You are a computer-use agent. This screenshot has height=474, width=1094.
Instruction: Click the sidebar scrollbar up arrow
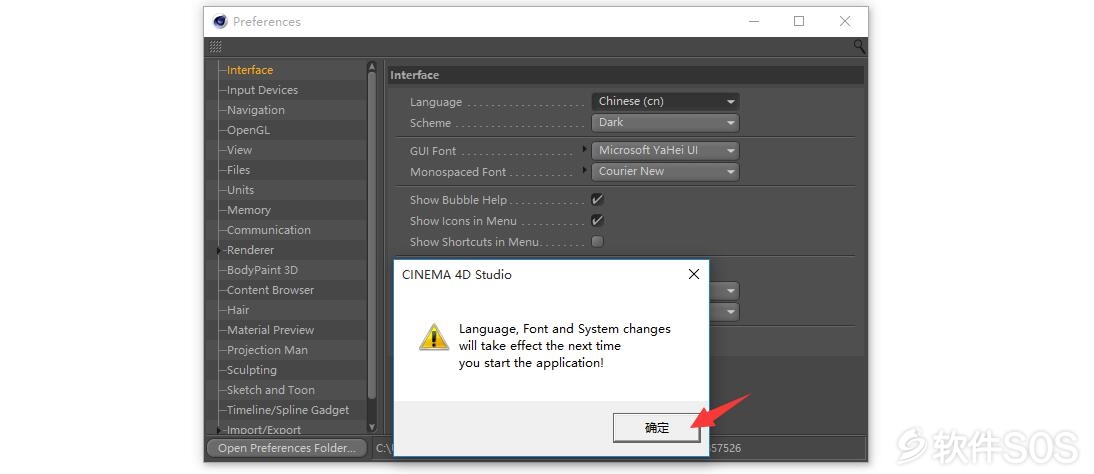coord(372,66)
